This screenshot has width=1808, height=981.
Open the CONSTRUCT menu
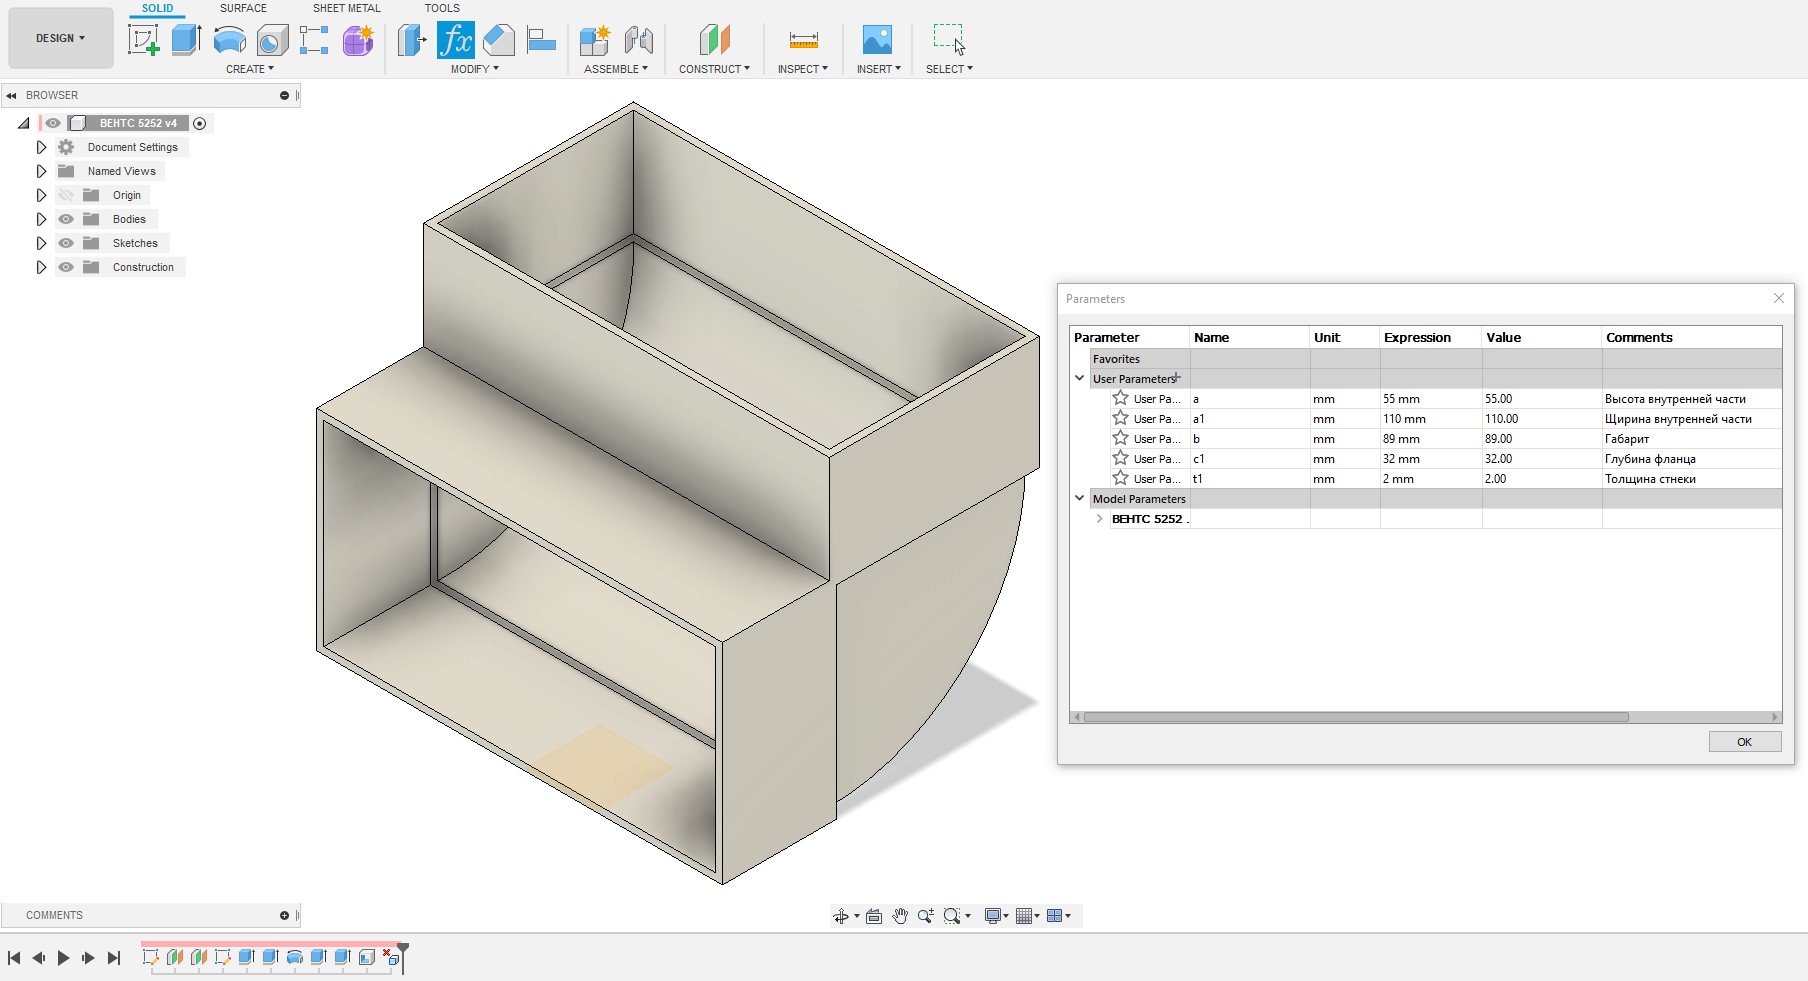[x=714, y=69]
